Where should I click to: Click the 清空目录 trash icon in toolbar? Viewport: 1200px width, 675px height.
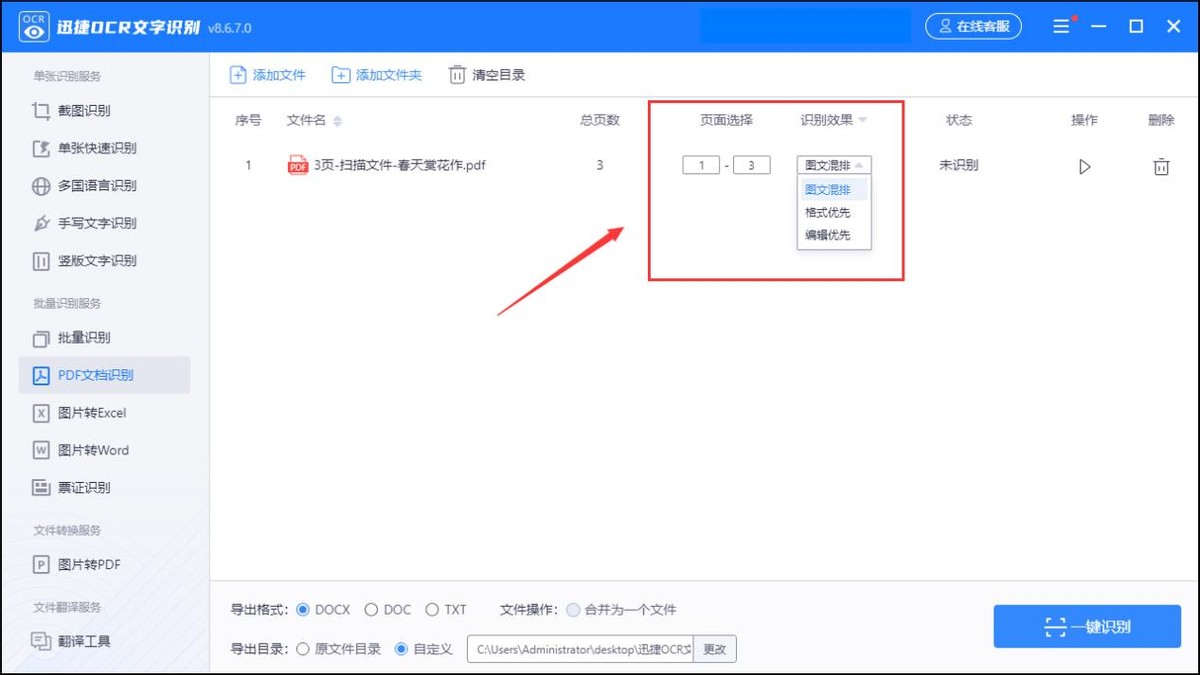click(457, 75)
